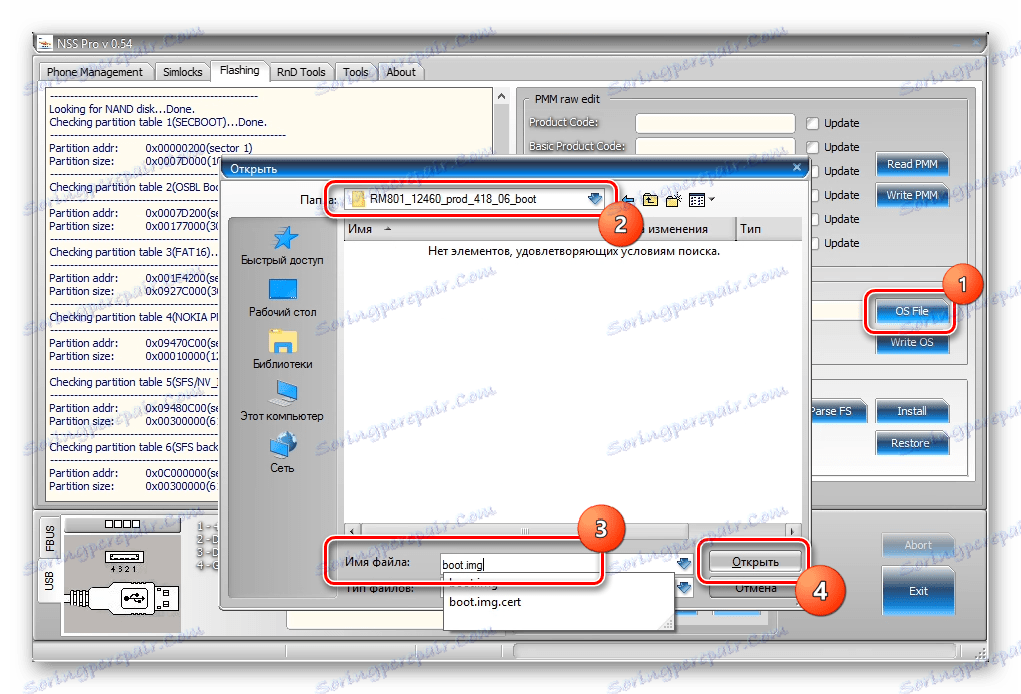This screenshot has width=1021, height=694.
Task: Toggle the Update checkbox beside Read PMM
Action: (x=814, y=171)
